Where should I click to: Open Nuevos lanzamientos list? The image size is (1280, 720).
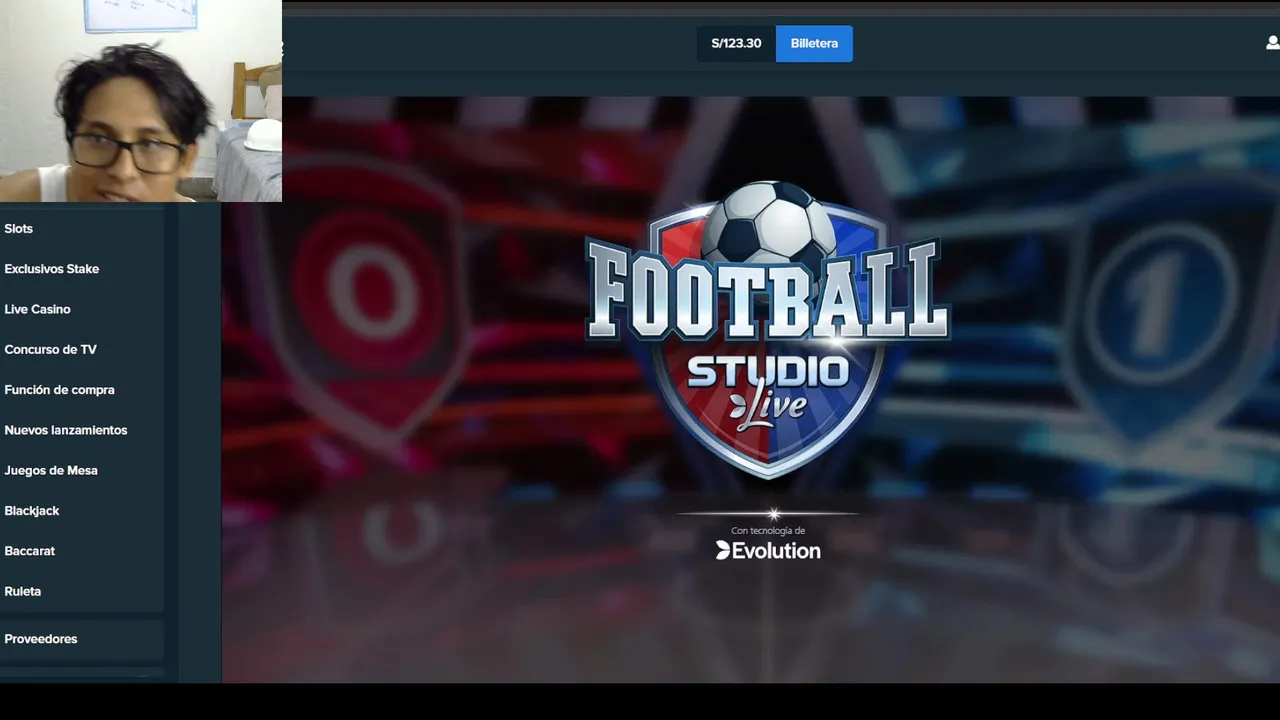click(65, 430)
